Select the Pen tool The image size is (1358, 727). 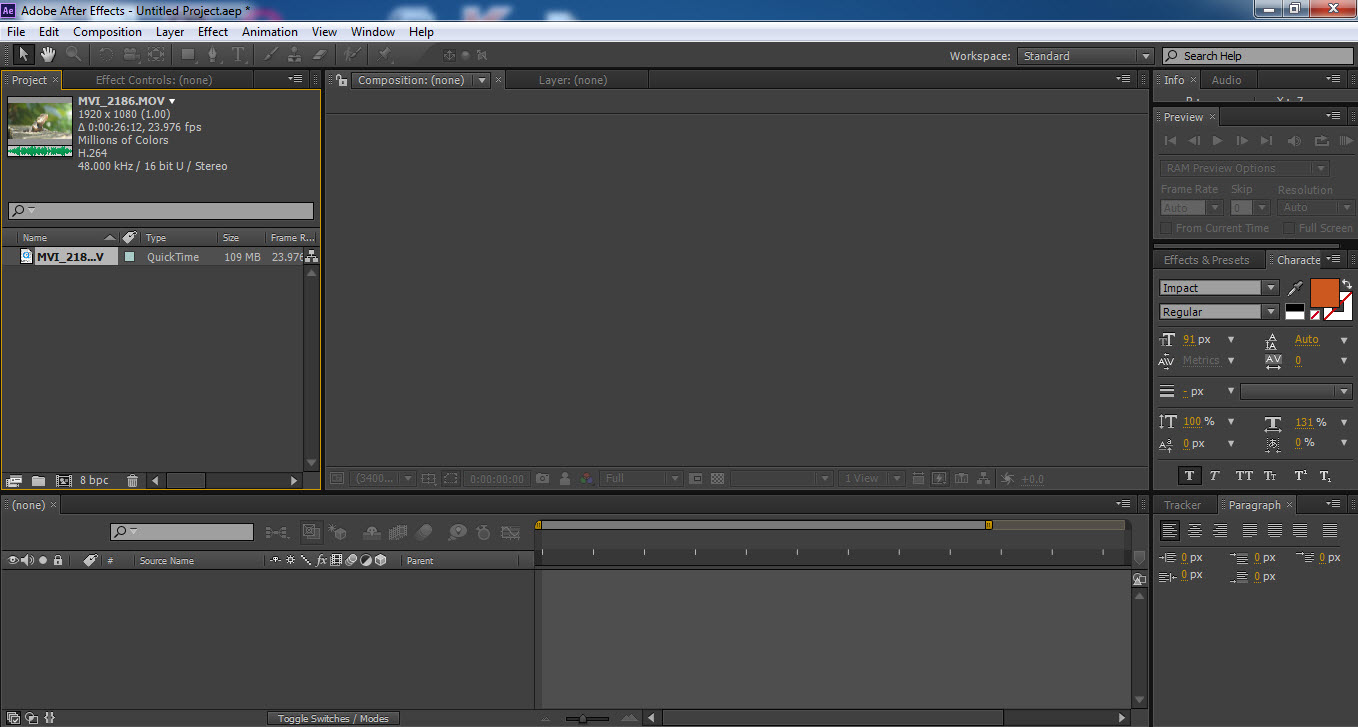tap(213, 55)
